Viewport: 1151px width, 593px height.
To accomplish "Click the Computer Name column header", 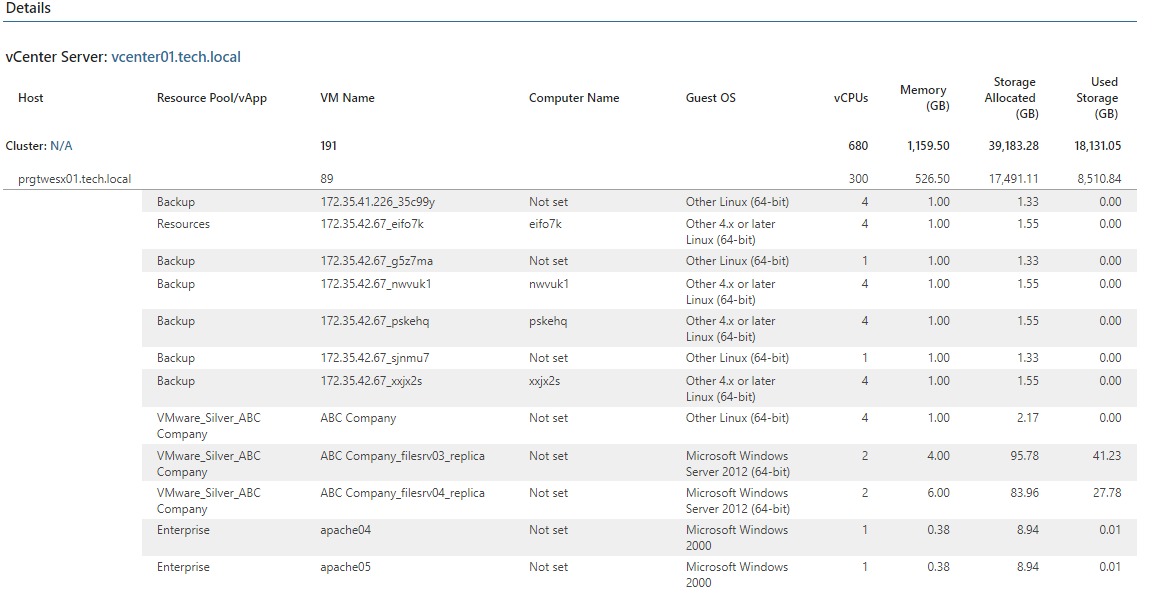I will pos(574,98).
